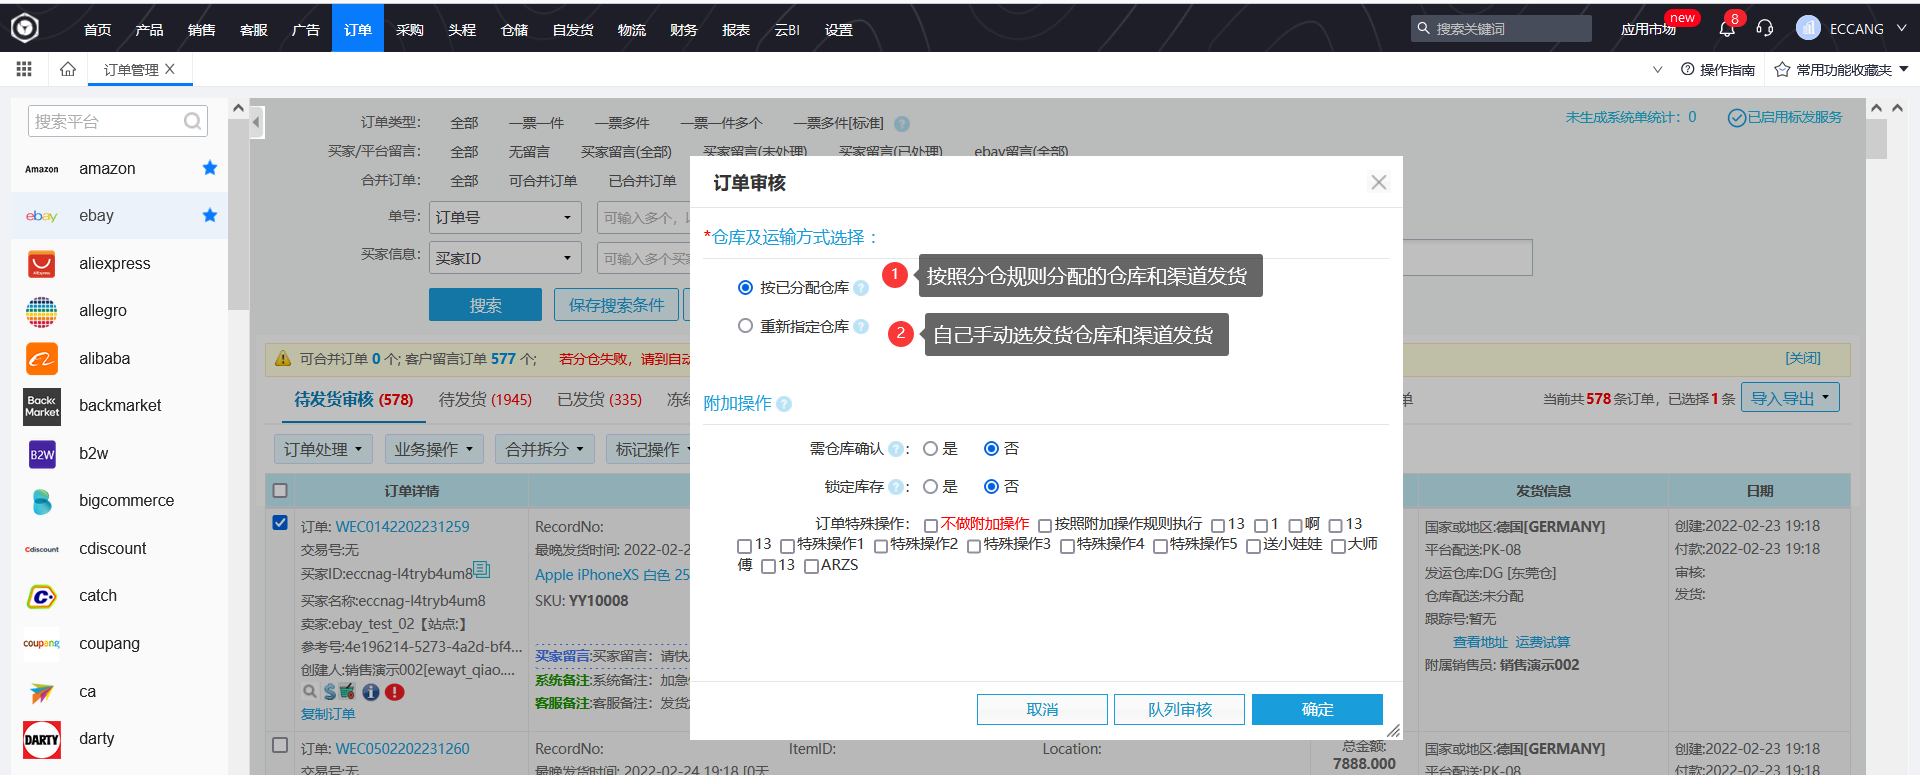Image resolution: width=1926 pixels, height=775 pixels.
Task: Check the ARZS checkbox
Action: [x=811, y=567]
